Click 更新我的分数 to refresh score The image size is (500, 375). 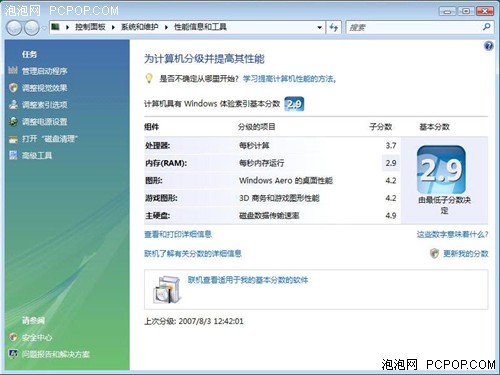coord(466,254)
